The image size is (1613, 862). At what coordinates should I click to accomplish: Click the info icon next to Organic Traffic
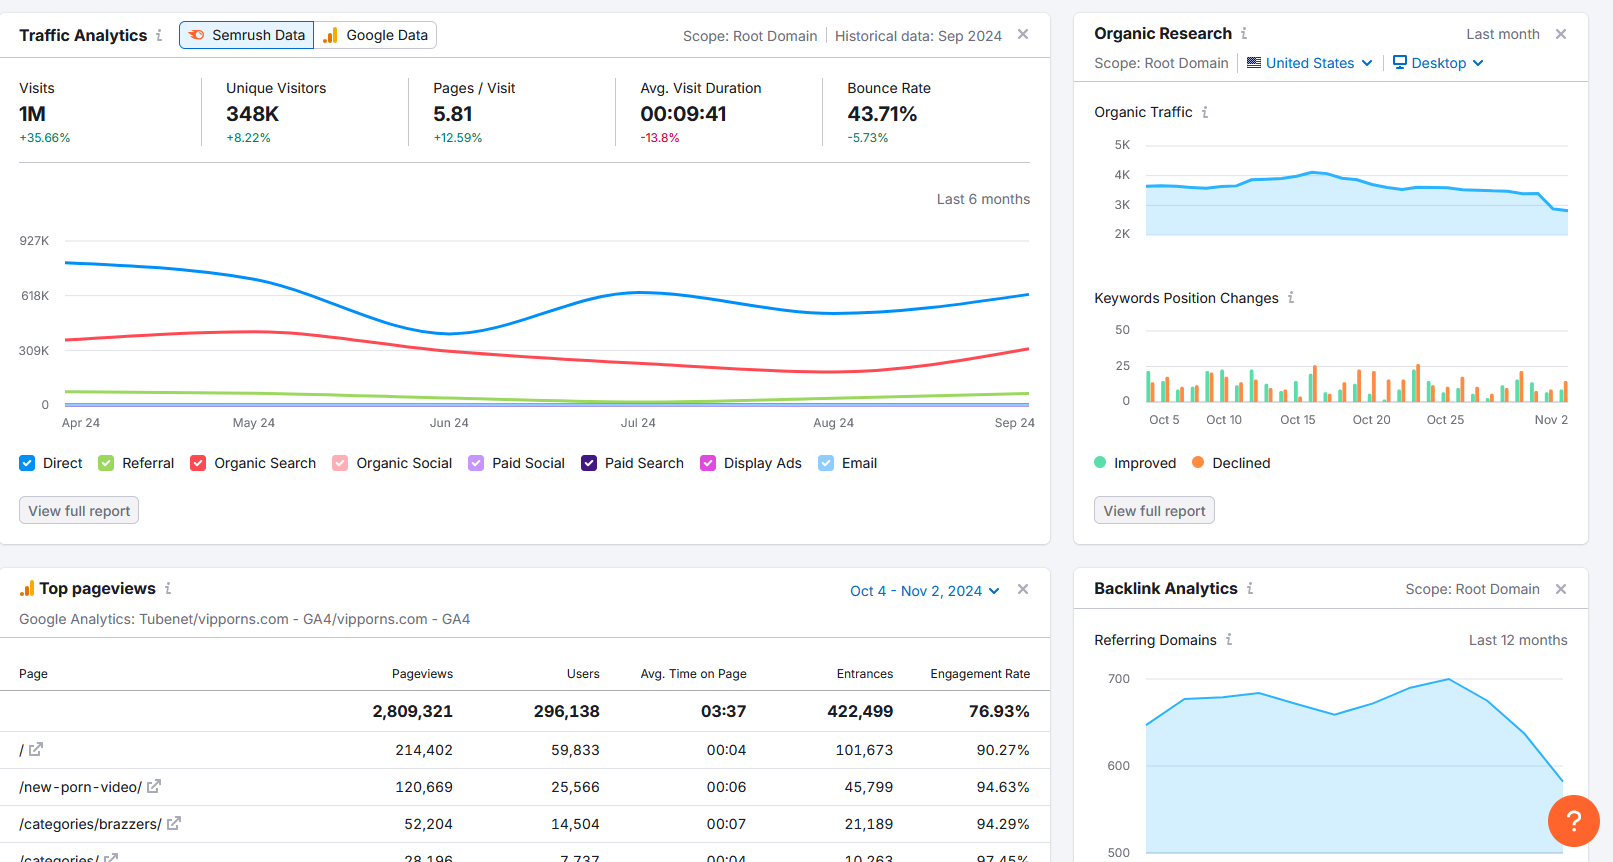coord(1205,112)
